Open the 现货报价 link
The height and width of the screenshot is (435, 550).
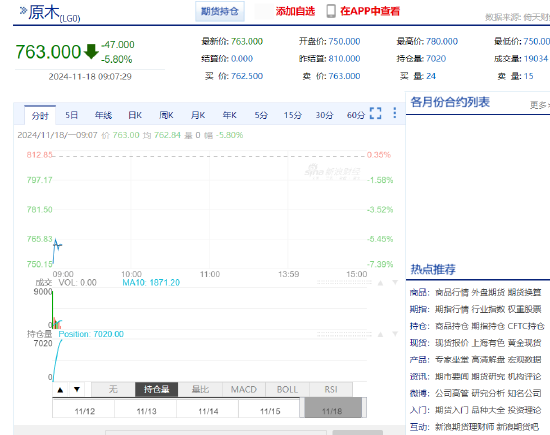tap(452, 343)
